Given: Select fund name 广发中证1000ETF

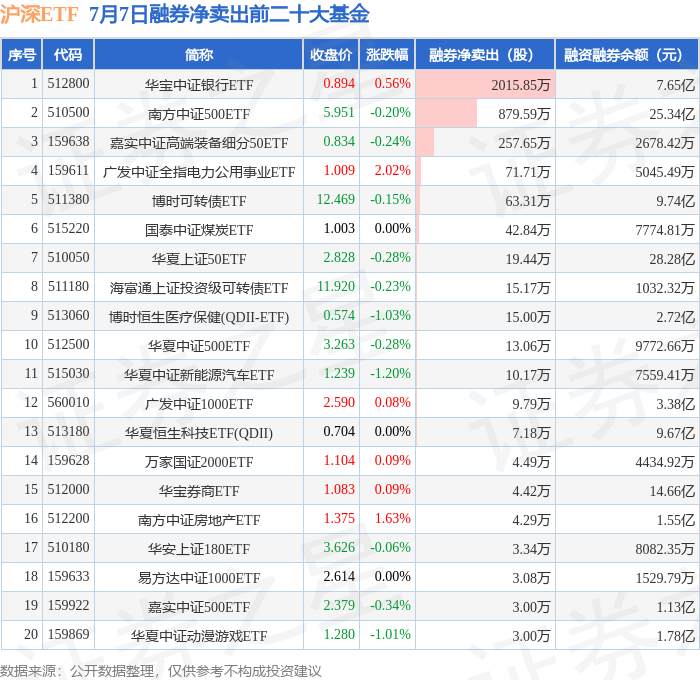Looking at the screenshot, I should [x=199, y=404].
